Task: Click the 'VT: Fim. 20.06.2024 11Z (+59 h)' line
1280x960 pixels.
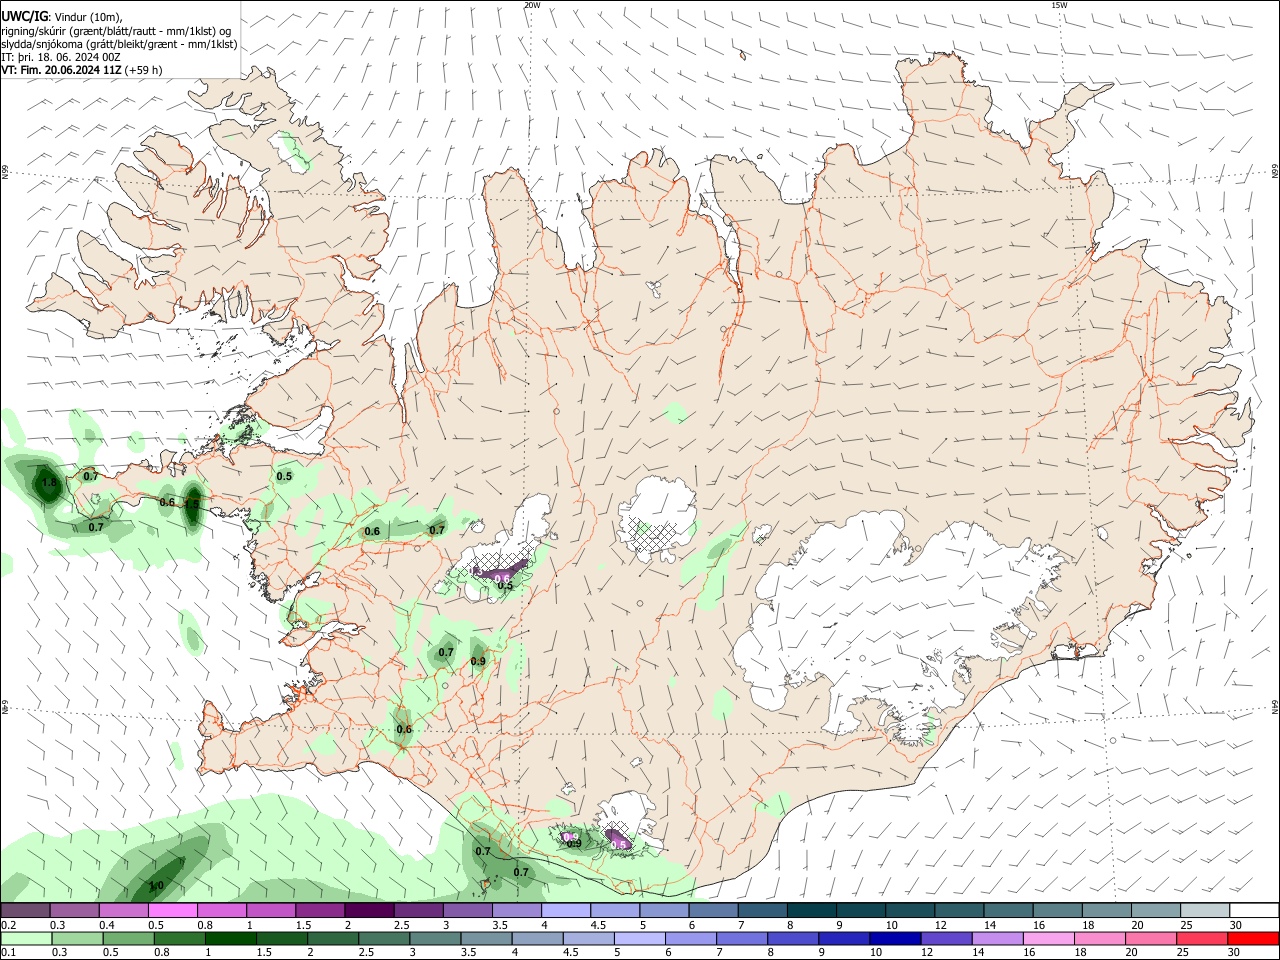Action: tap(82, 70)
